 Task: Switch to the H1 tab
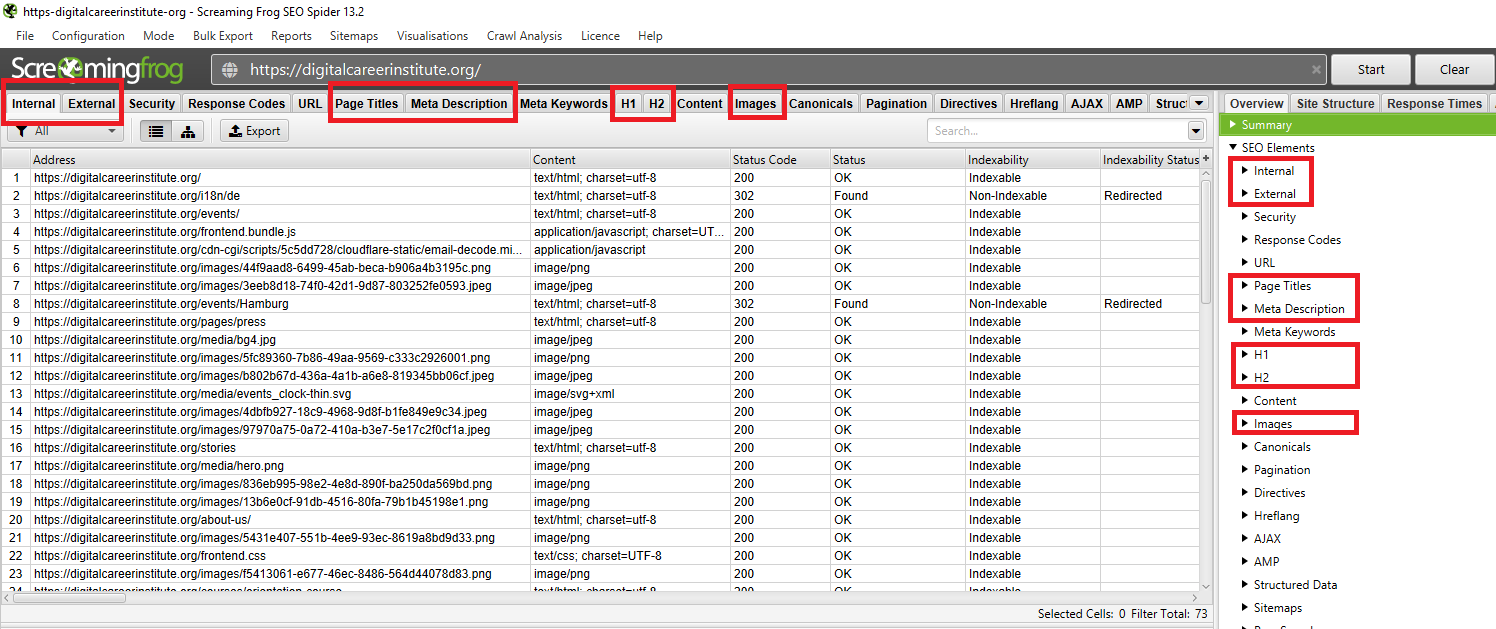point(628,103)
